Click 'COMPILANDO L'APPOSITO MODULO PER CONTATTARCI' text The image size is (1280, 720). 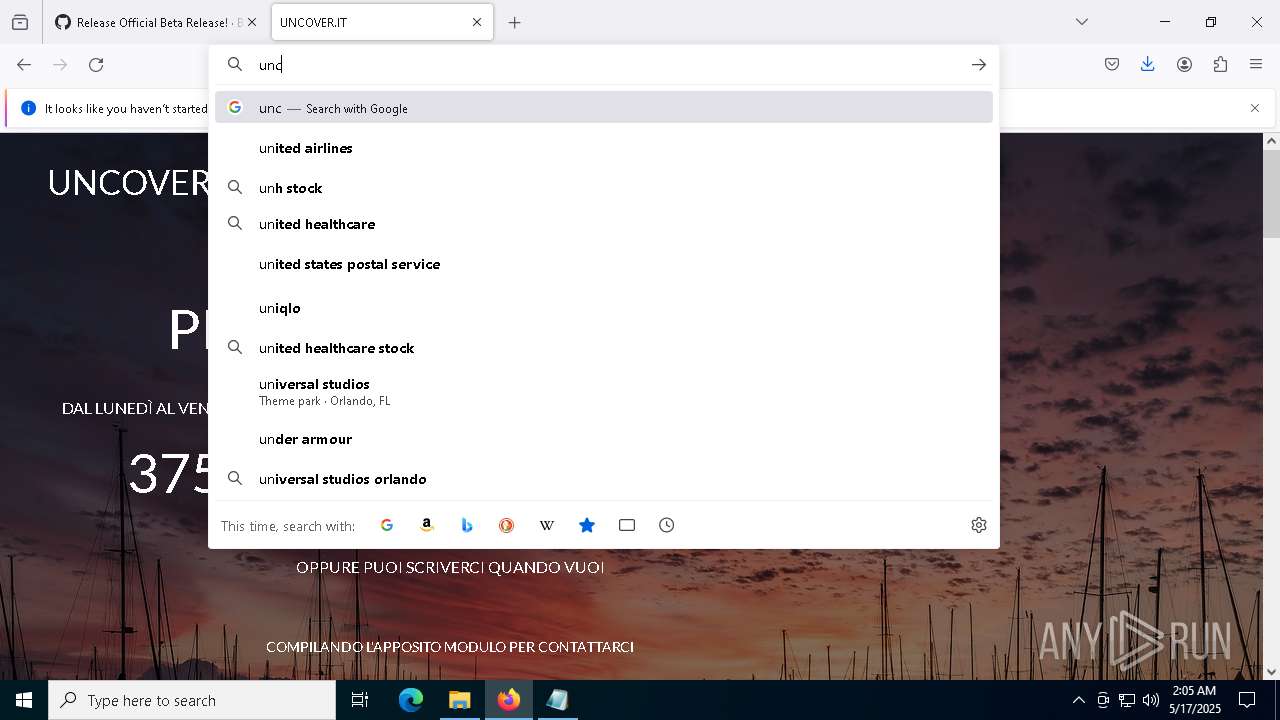(x=450, y=647)
